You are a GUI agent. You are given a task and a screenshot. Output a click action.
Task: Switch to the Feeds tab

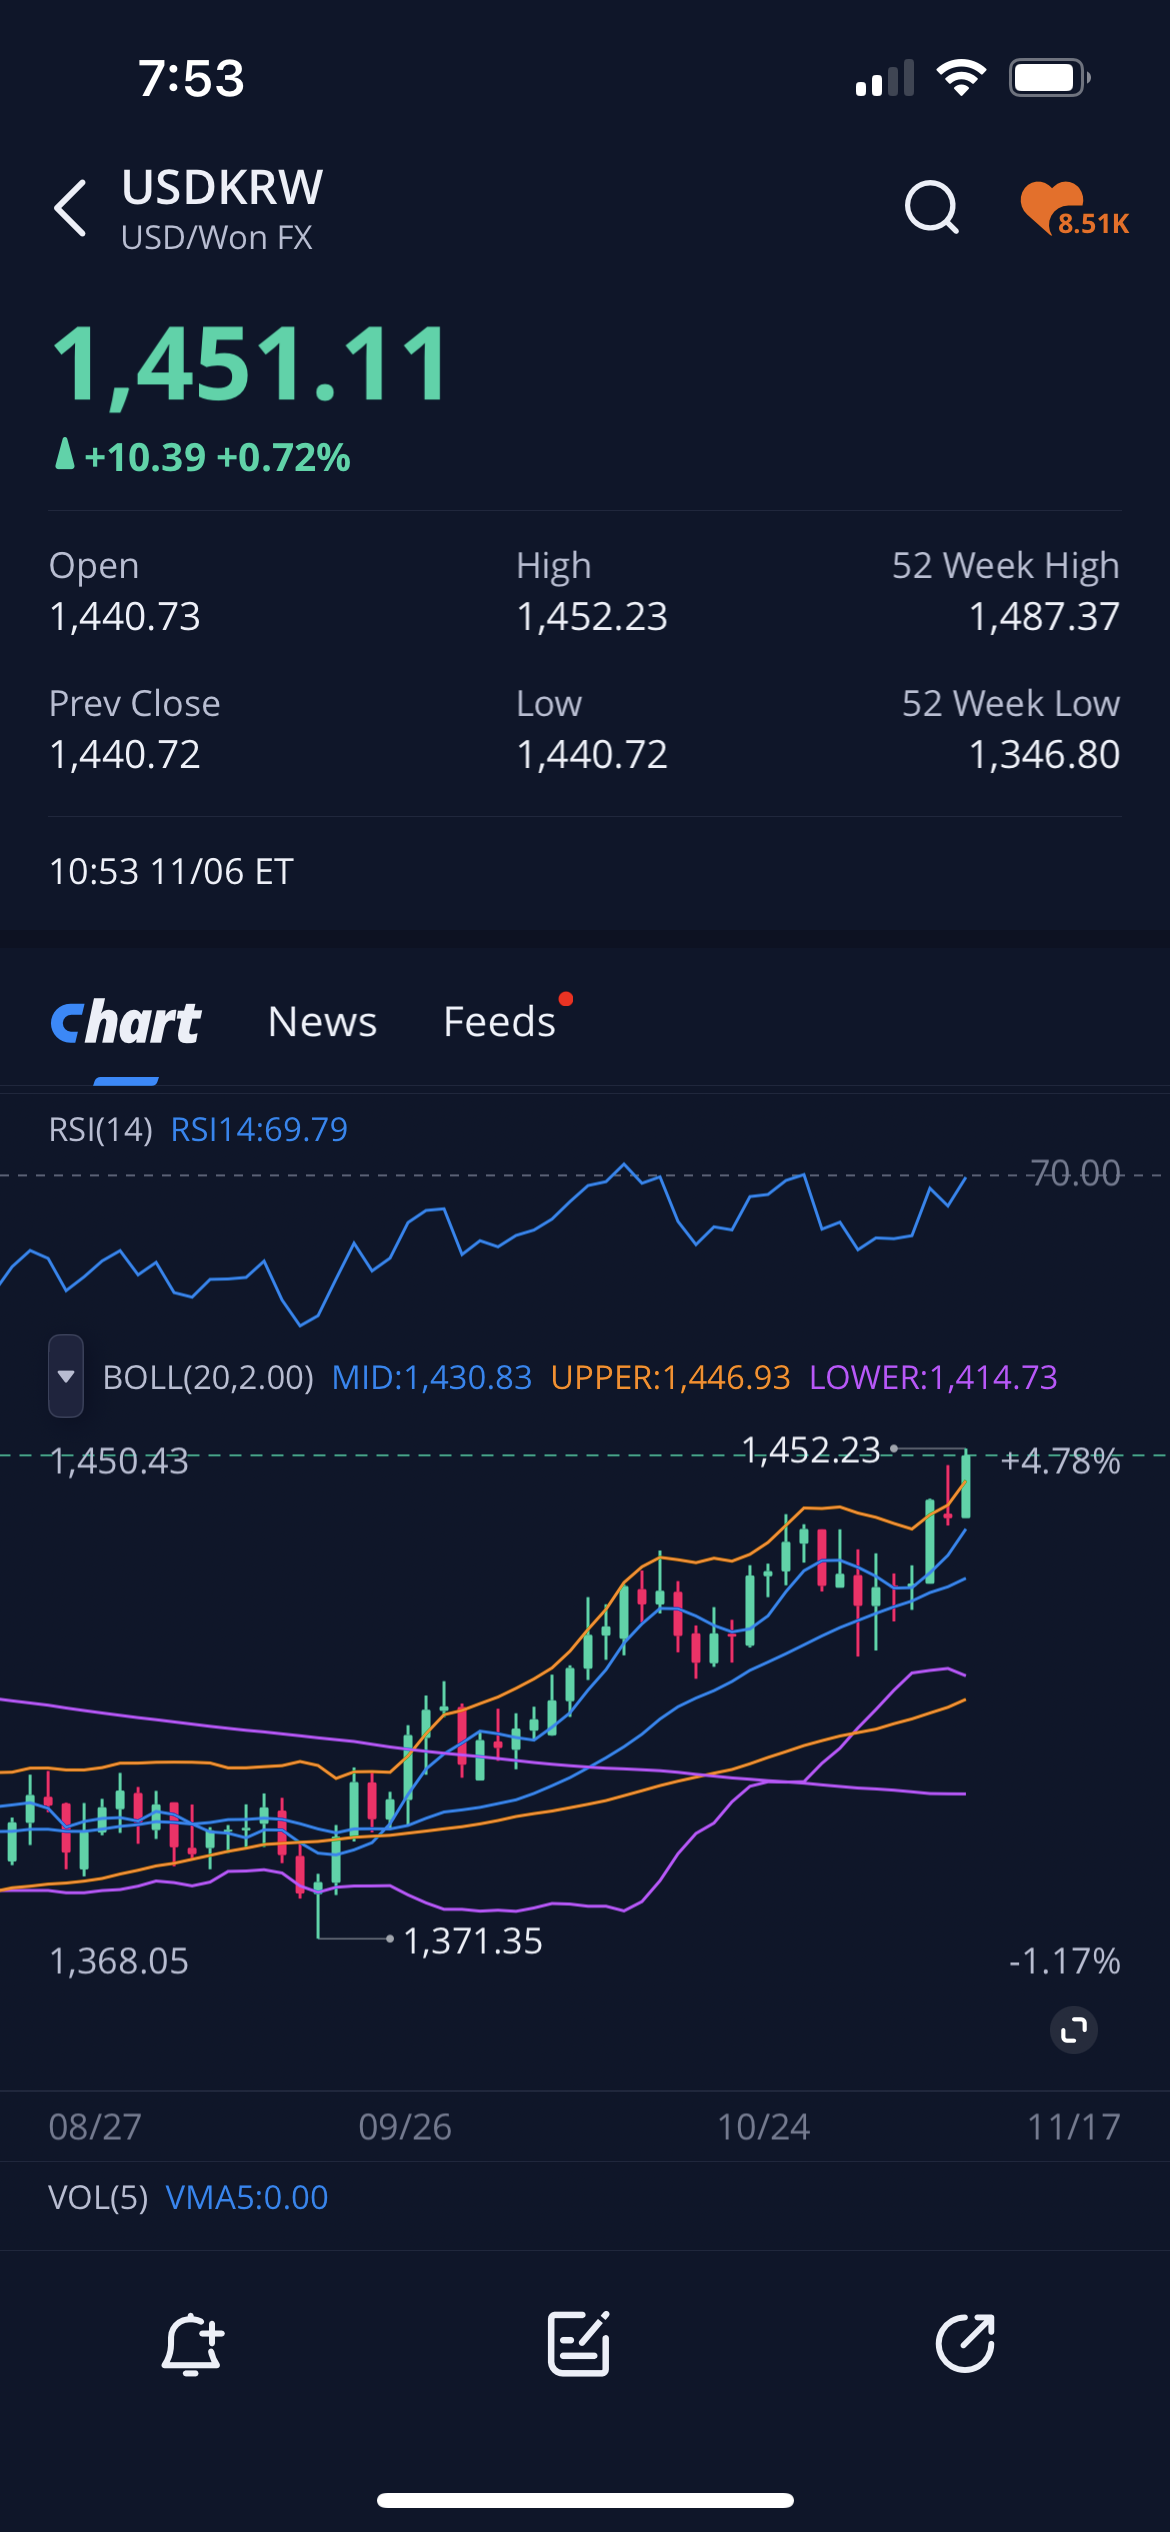pos(499,1022)
